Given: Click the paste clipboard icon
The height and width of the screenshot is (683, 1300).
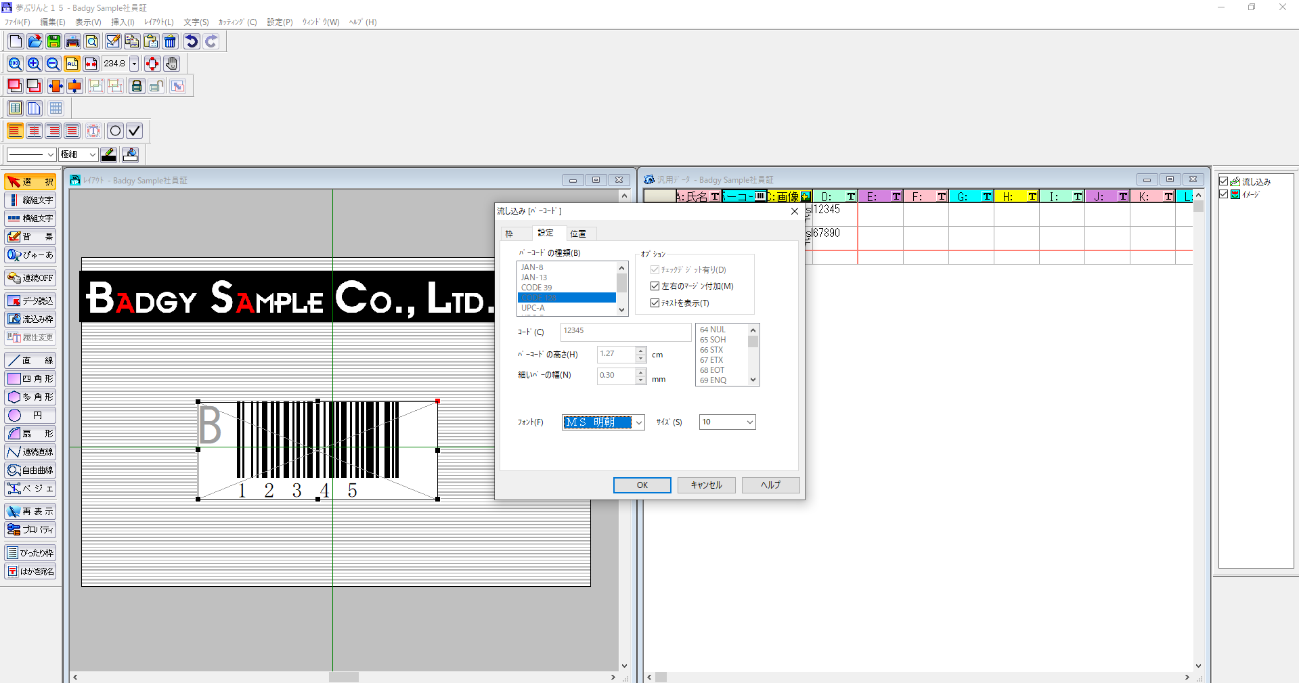Looking at the screenshot, I should [151, 41].
